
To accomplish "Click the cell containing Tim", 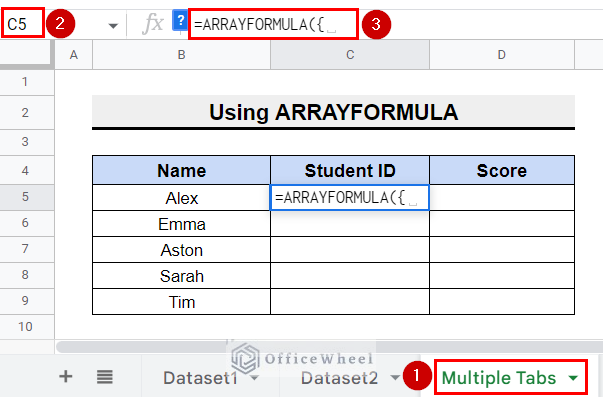I will point(182,302).
